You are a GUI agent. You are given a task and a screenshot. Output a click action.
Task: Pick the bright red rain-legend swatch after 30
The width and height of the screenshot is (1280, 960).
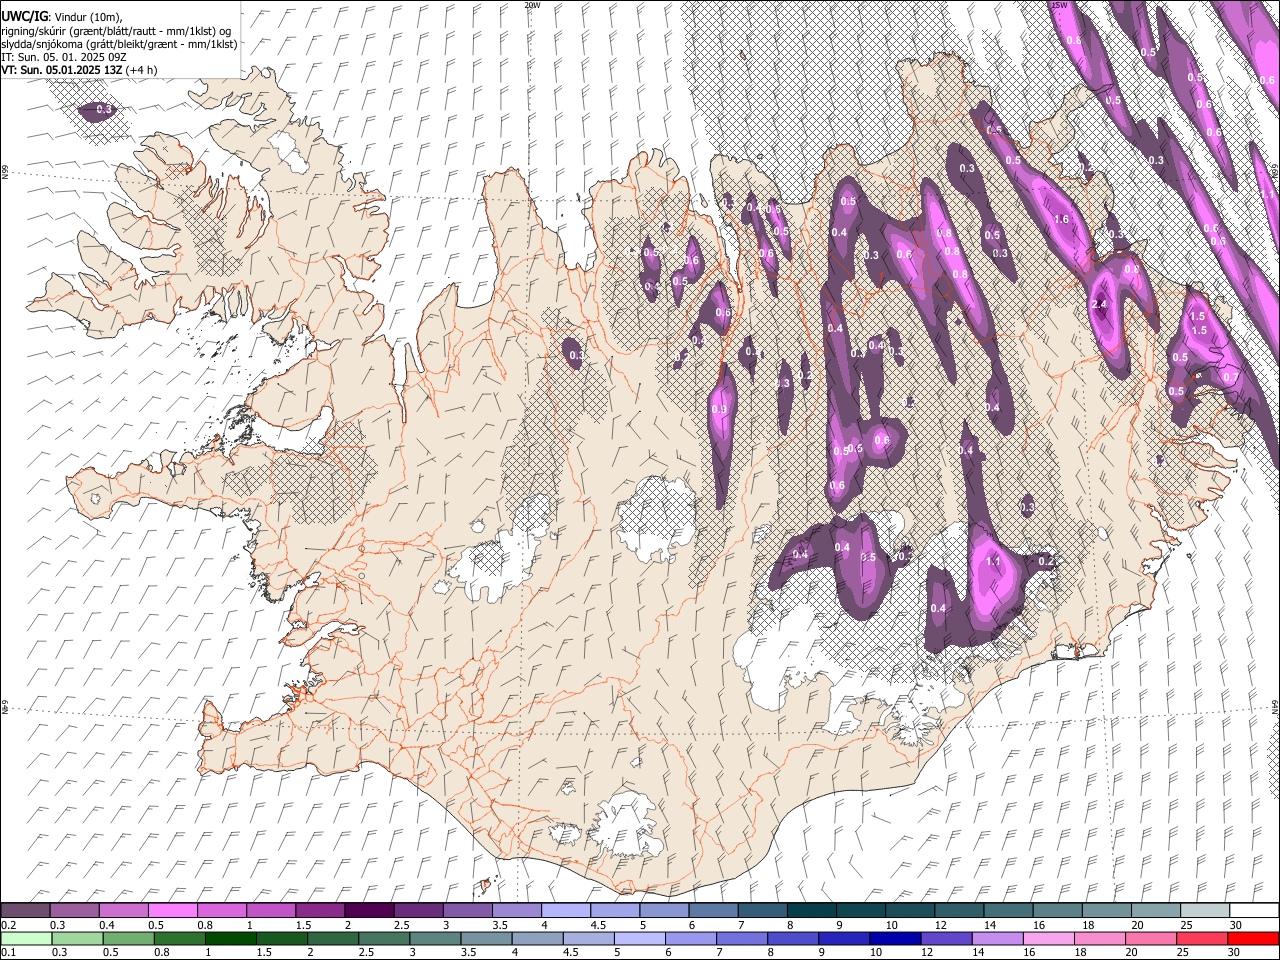[1252, 939]
